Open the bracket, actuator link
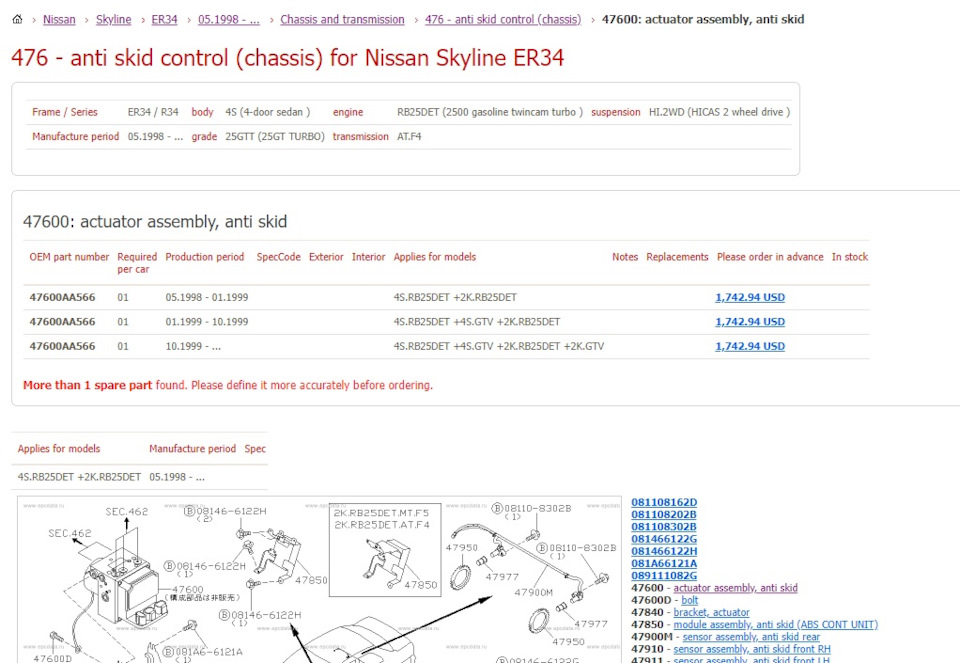Screen dimensions: 960x663 coord(711,613)
